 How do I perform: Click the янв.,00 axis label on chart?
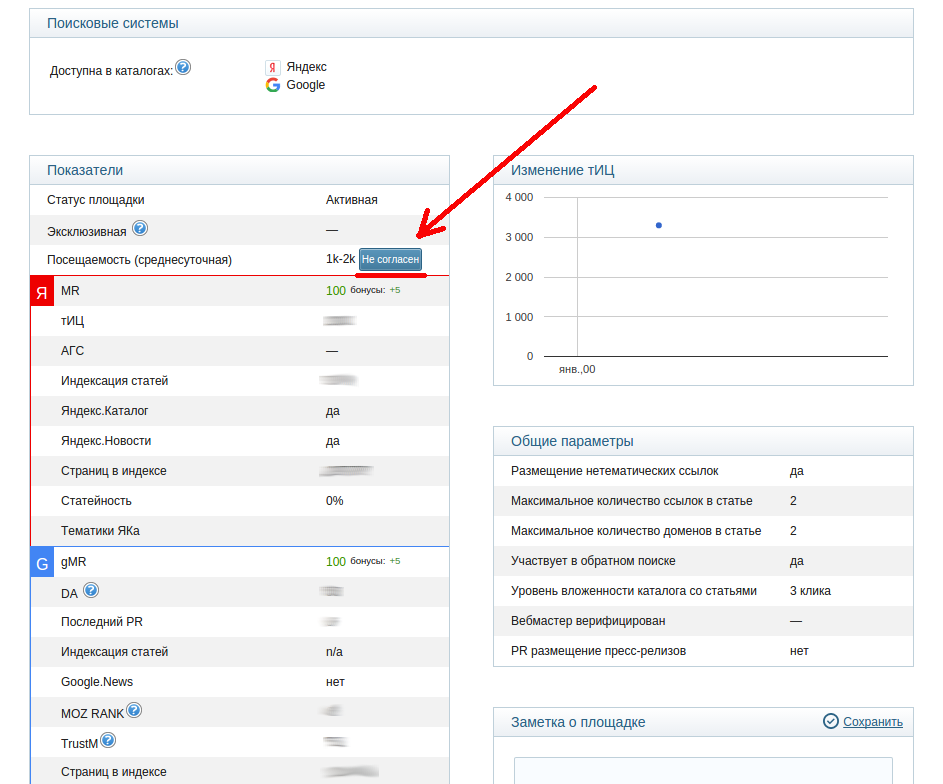(577, 369)
